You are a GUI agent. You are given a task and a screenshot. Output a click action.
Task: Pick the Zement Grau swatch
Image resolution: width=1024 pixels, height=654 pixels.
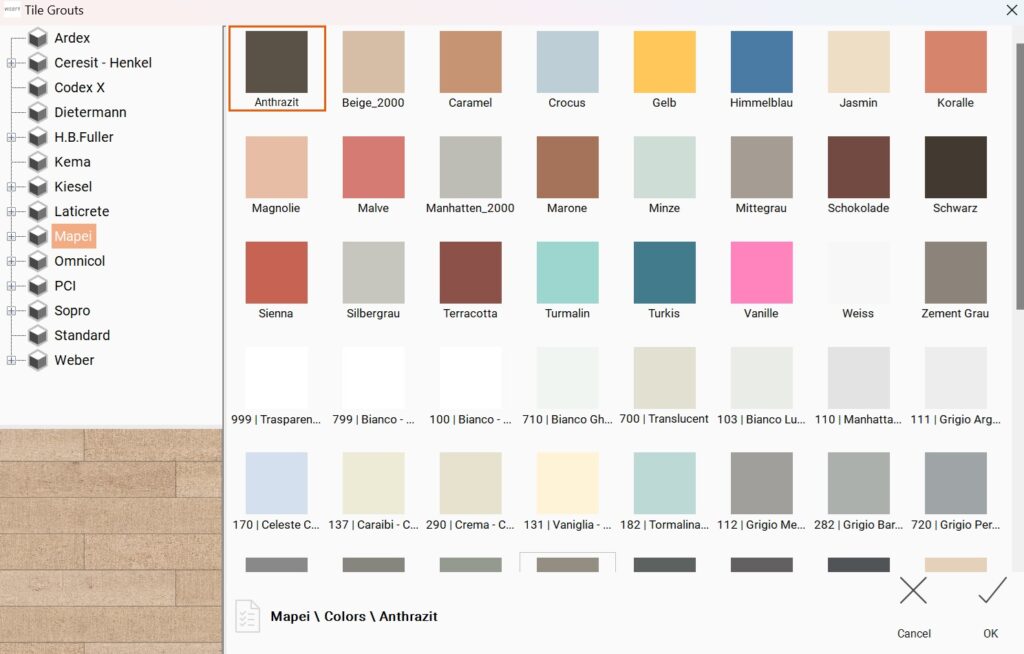pyautogui.click(x=955, y=272)
